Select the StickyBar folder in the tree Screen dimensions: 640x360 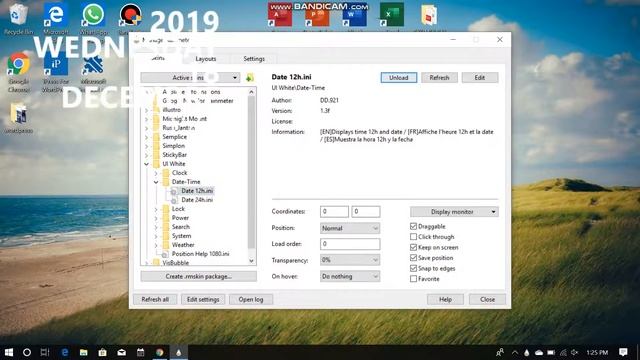pyautogui.click(x=174, y=155)
